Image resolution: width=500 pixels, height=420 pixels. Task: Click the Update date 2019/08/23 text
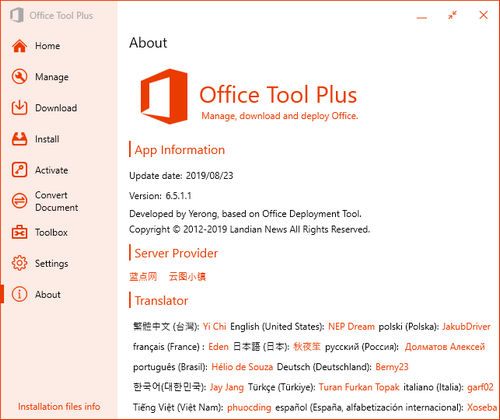(181, 176)
